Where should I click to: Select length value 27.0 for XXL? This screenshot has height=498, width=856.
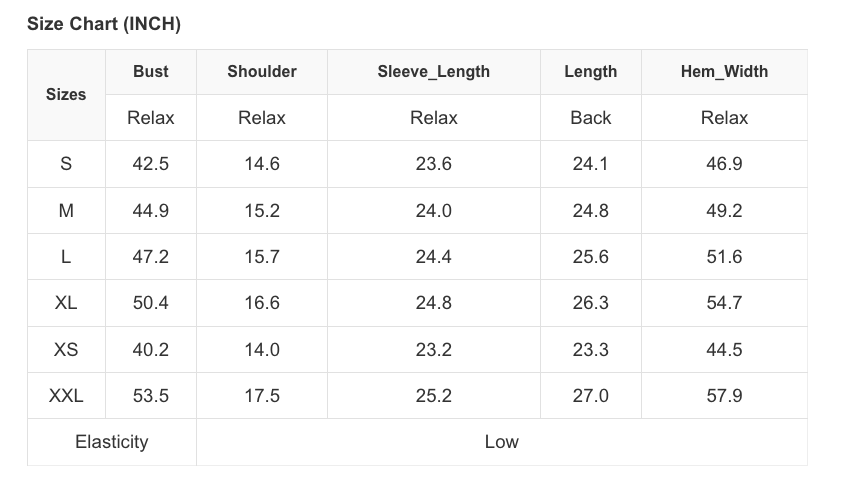coord(590,396)
